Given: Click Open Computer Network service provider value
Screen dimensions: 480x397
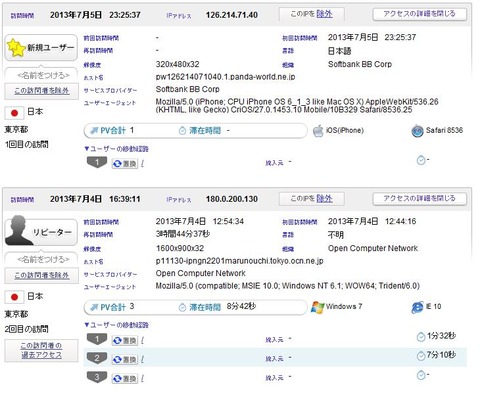Looking at the screenshot, I should pos(201,273).
